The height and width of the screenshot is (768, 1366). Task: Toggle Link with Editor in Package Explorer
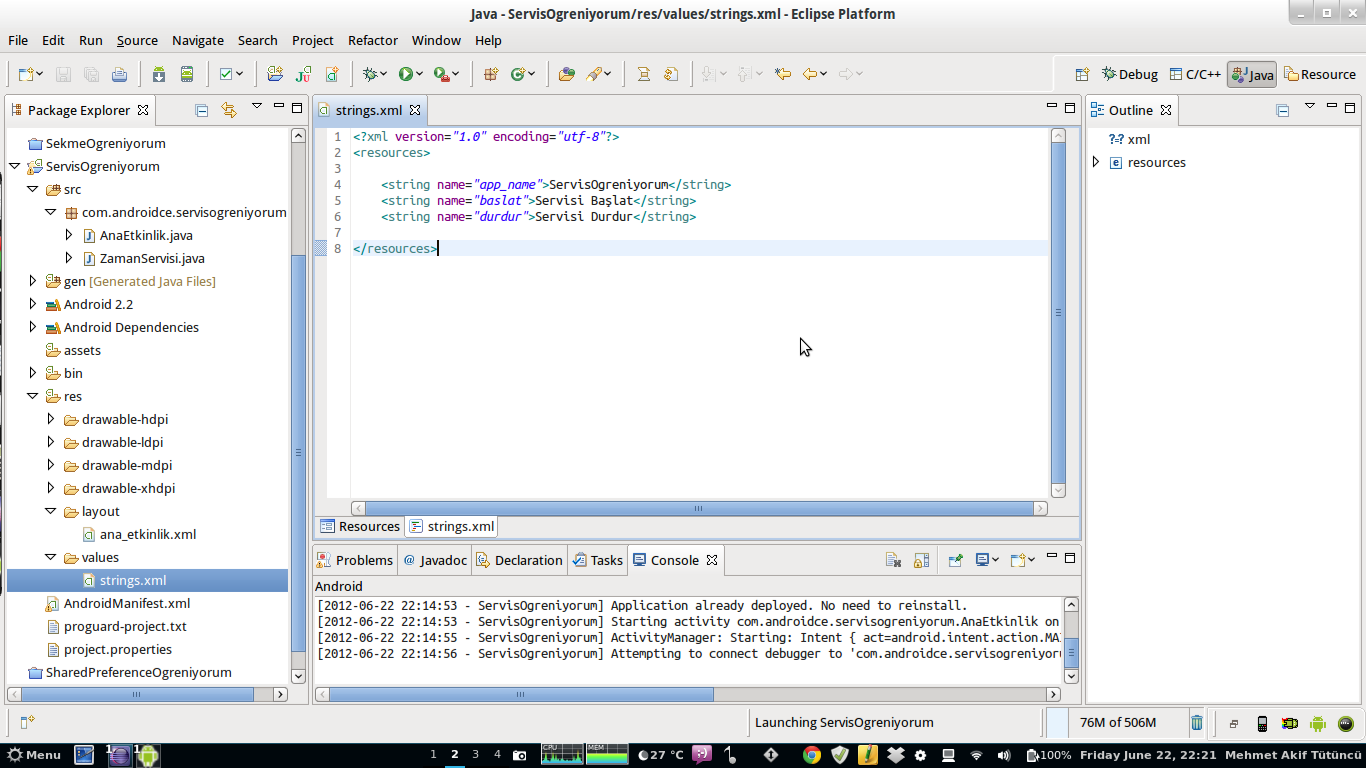click(228, 110)
